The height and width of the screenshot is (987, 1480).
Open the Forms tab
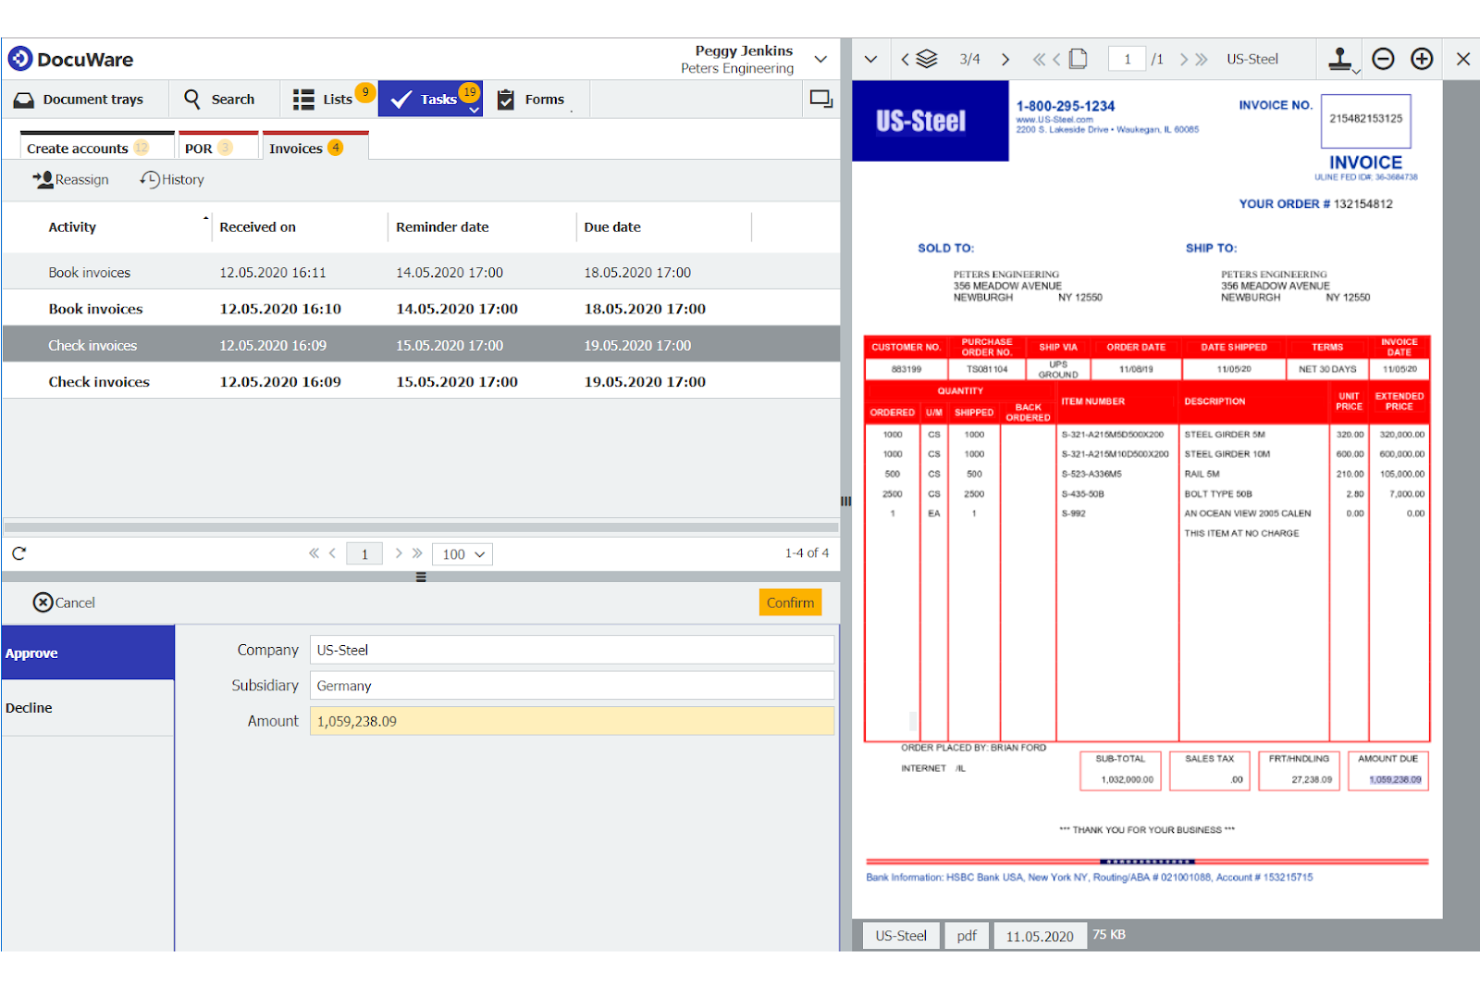click(532, 99)
